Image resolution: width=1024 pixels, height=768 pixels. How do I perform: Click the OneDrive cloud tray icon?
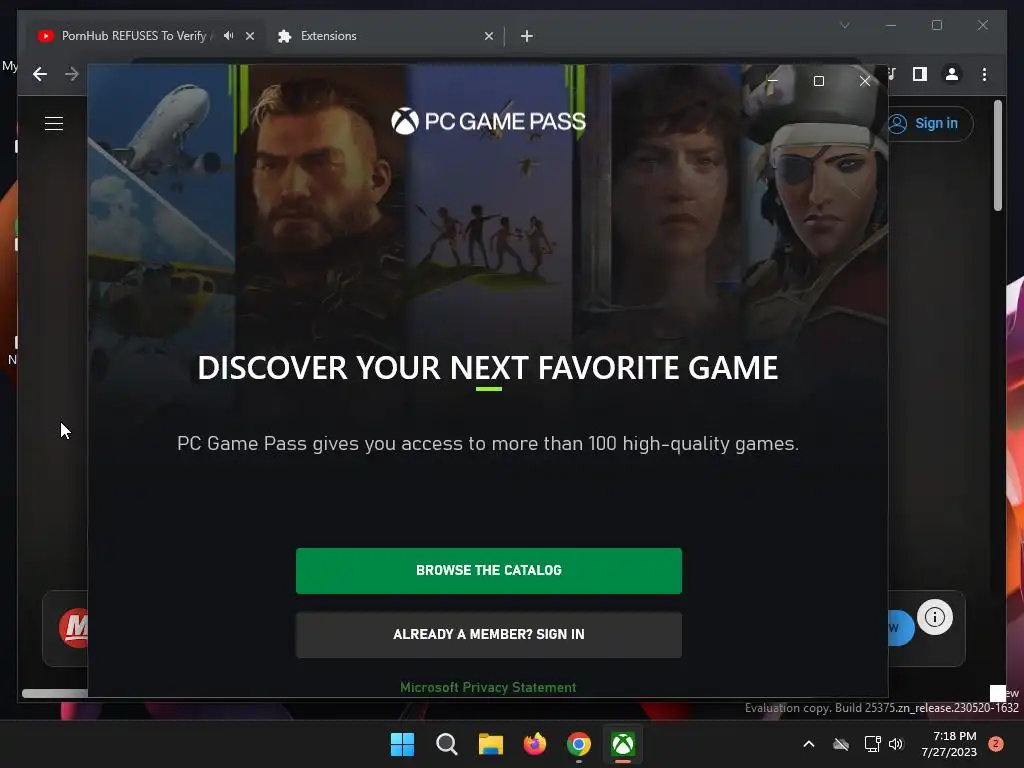click(x=841, y=744)
